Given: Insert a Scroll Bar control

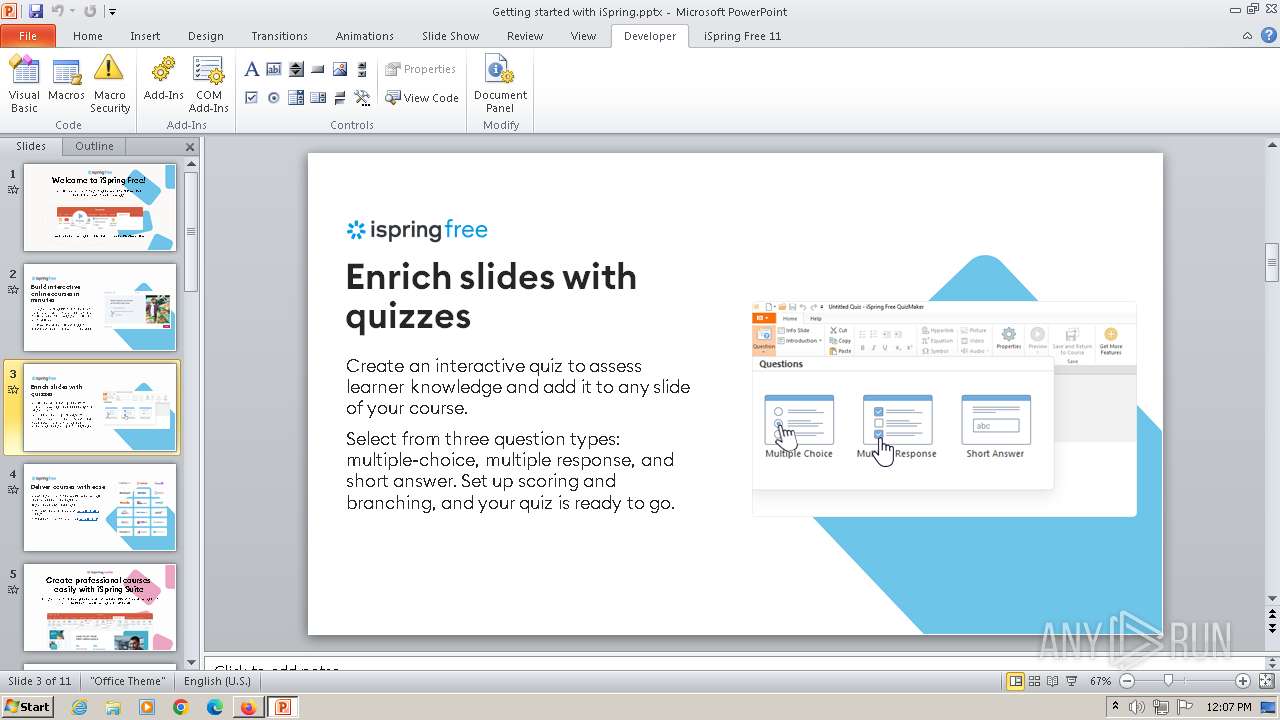Looking at the screenshot, I should (x=362, y=69).
